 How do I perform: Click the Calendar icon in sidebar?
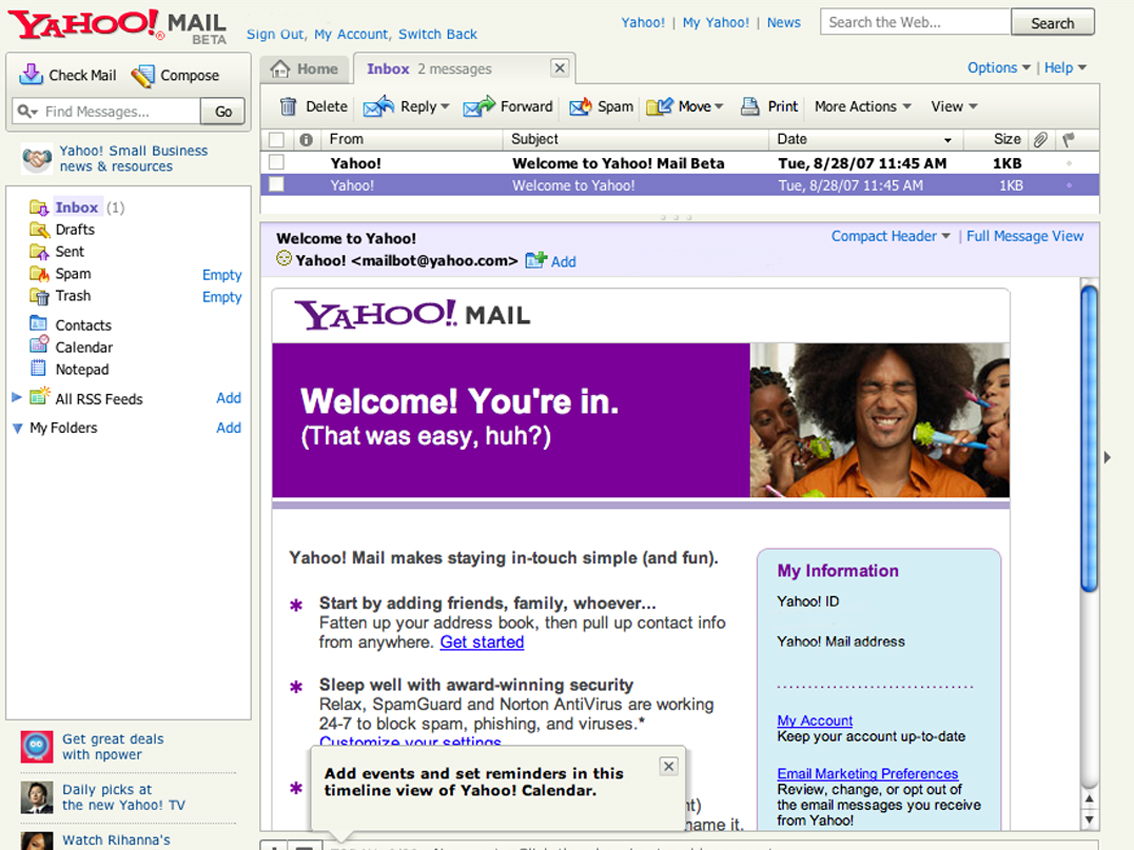click(39, 344)
